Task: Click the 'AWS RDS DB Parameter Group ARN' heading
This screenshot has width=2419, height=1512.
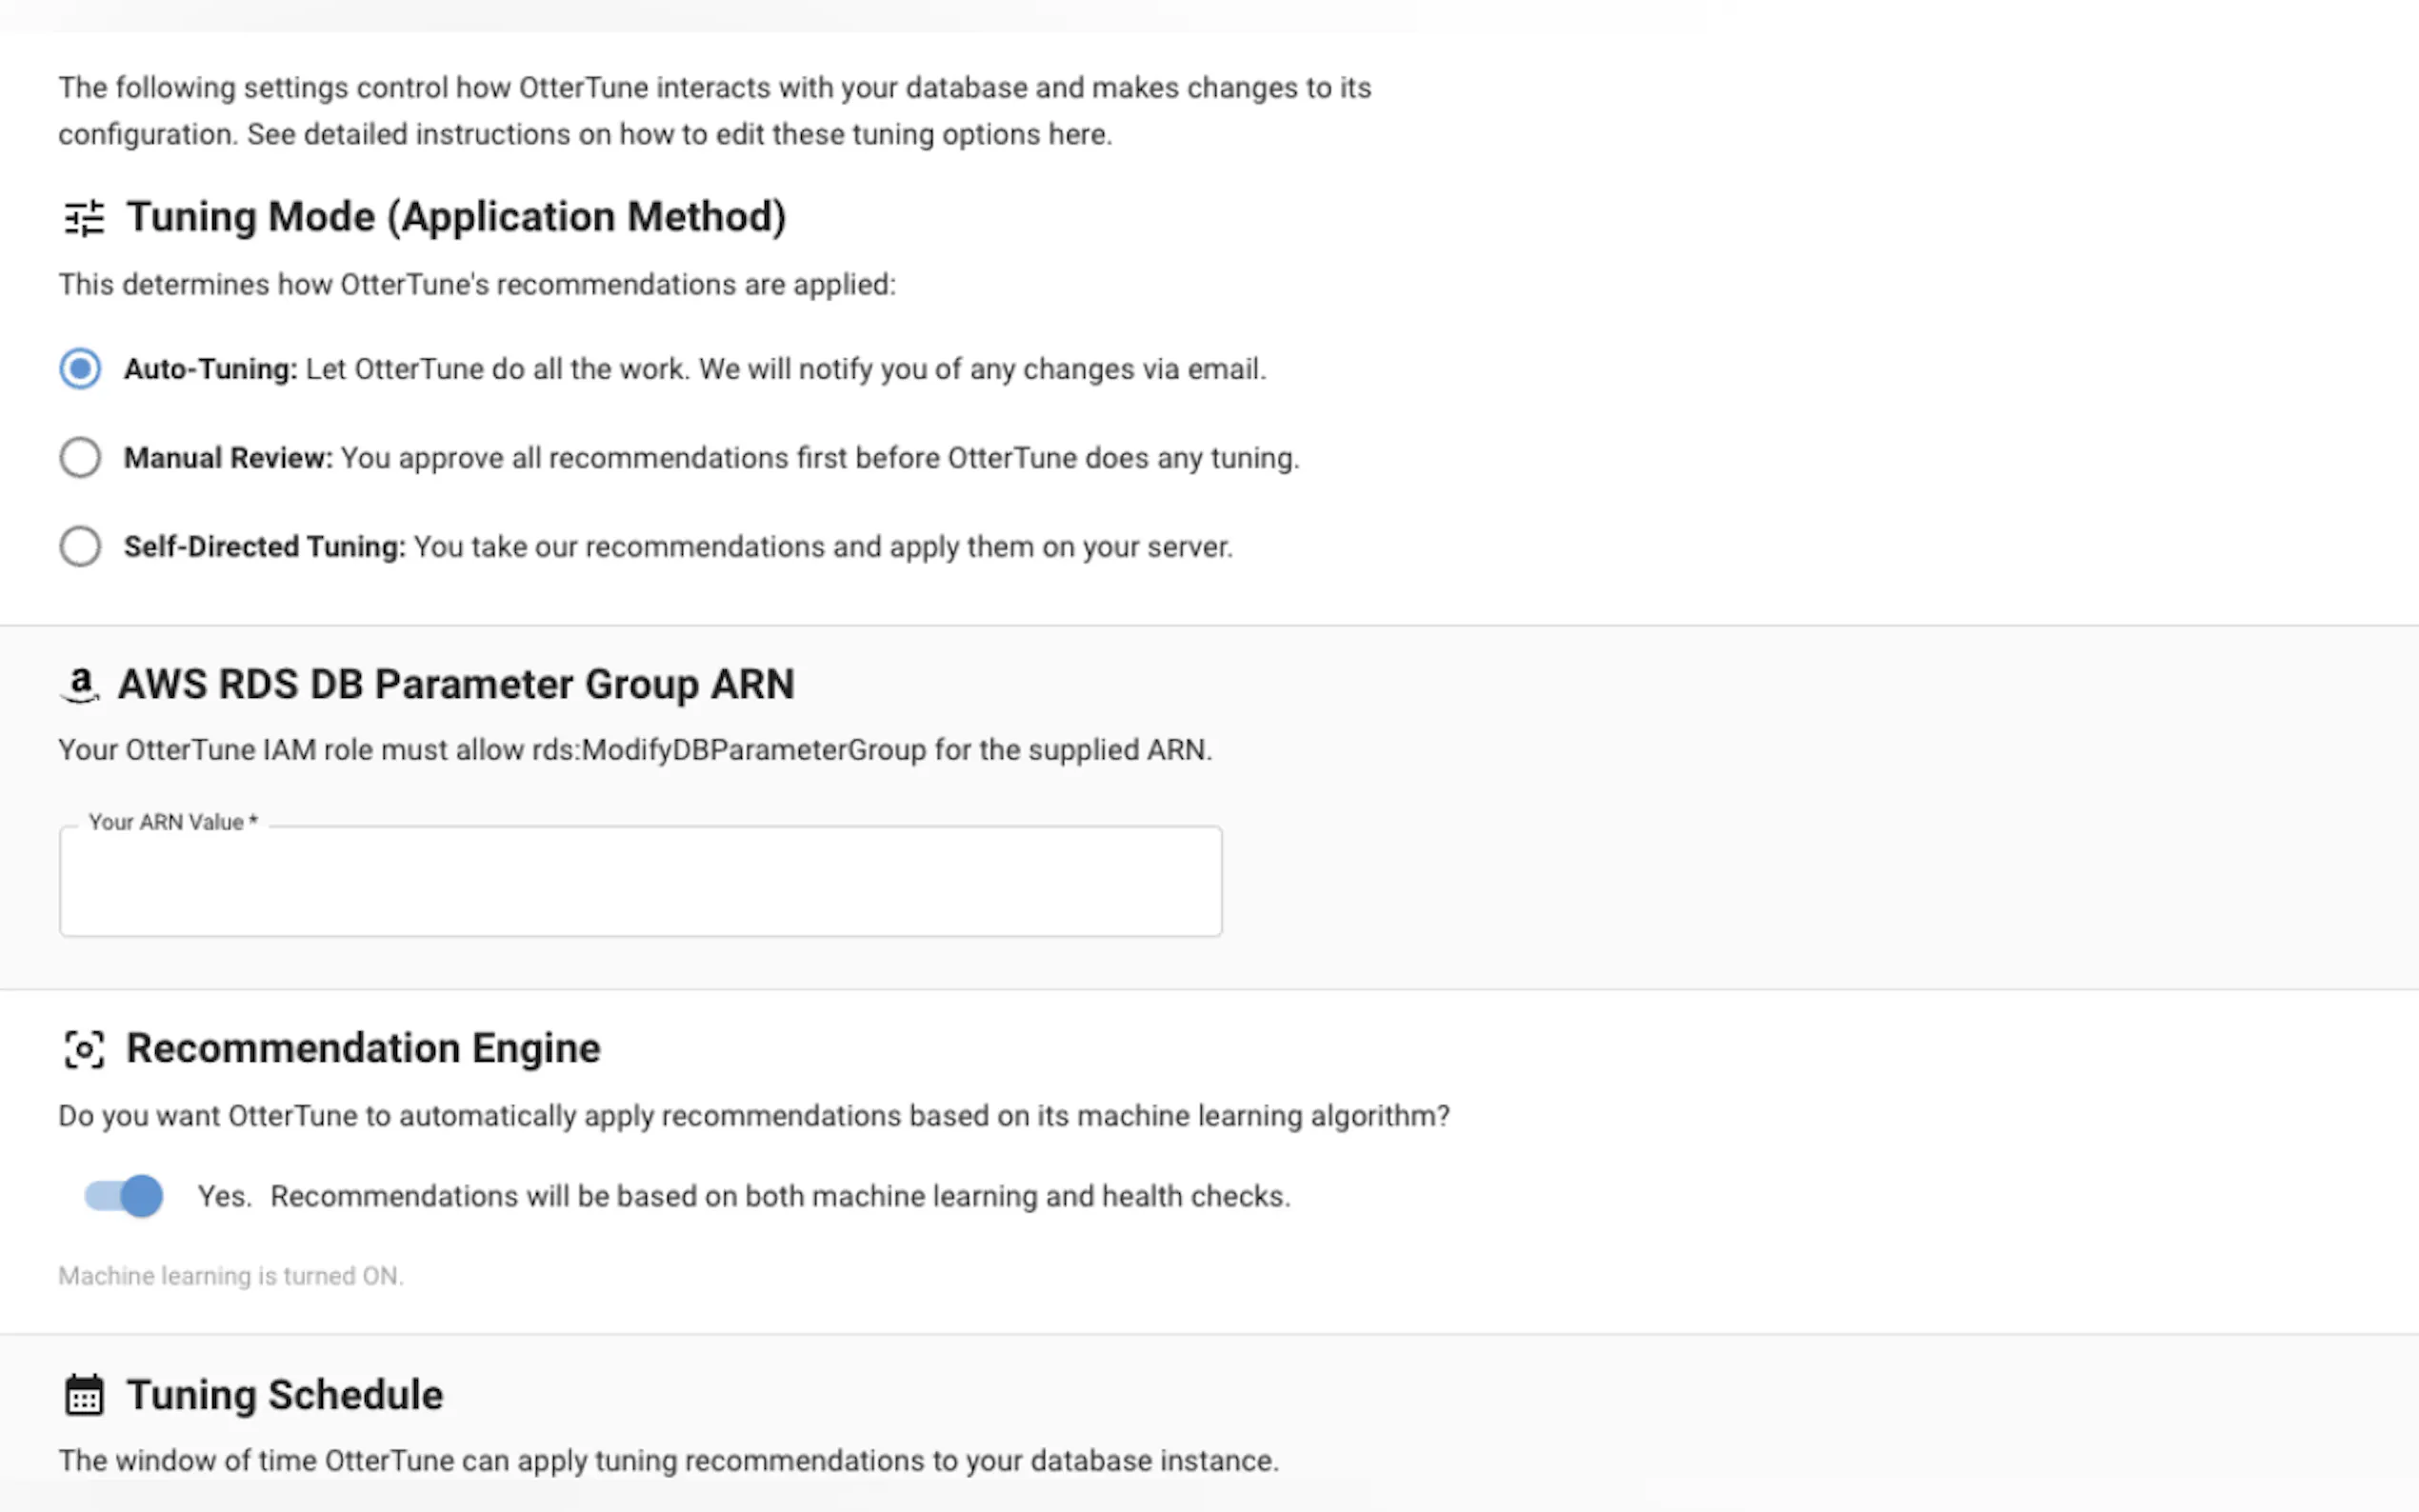Action: point(456,685)
